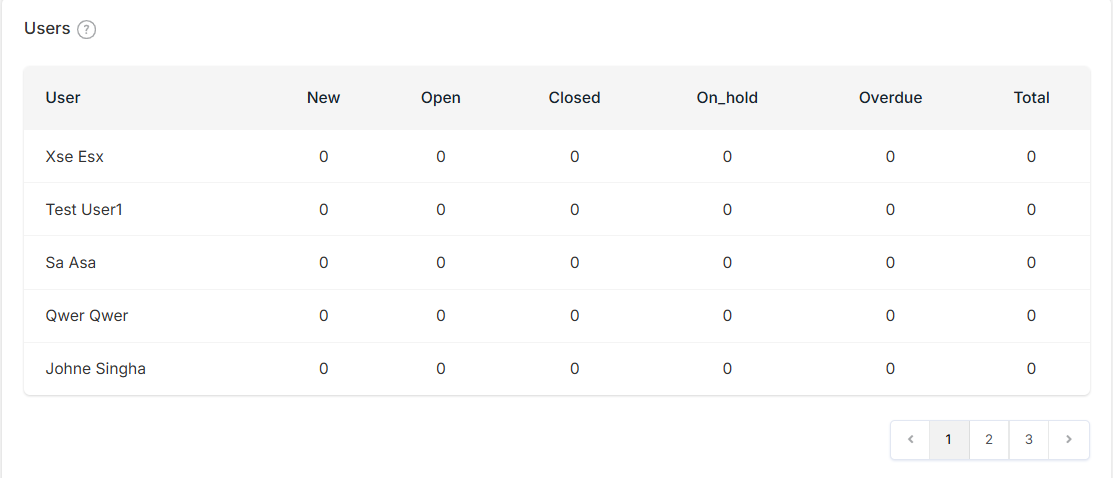Select the Johne Singha user row
The image size is (1113, 478).
556,369
